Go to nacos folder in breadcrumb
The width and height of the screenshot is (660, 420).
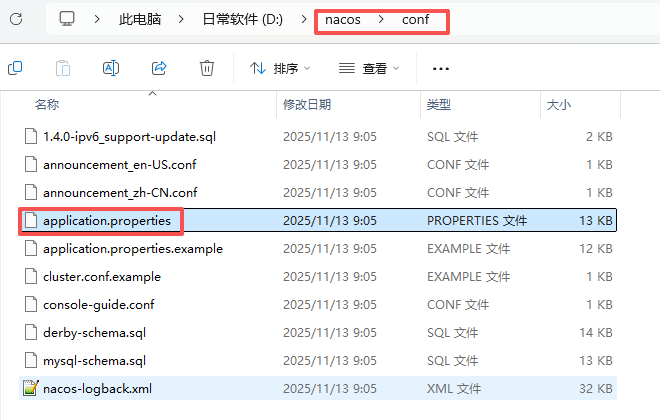[343, 20]
